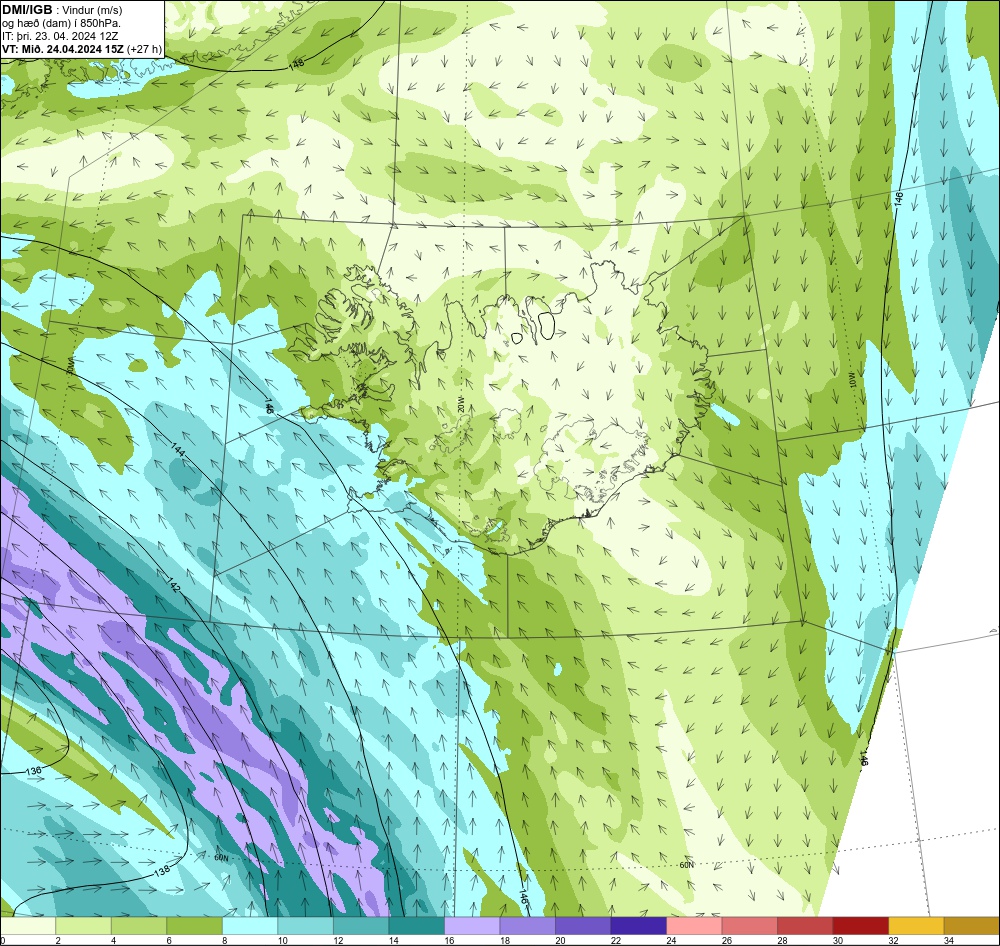Click the 0–2 m/s pale yellow legend swatch

click(x=28, y=926)
